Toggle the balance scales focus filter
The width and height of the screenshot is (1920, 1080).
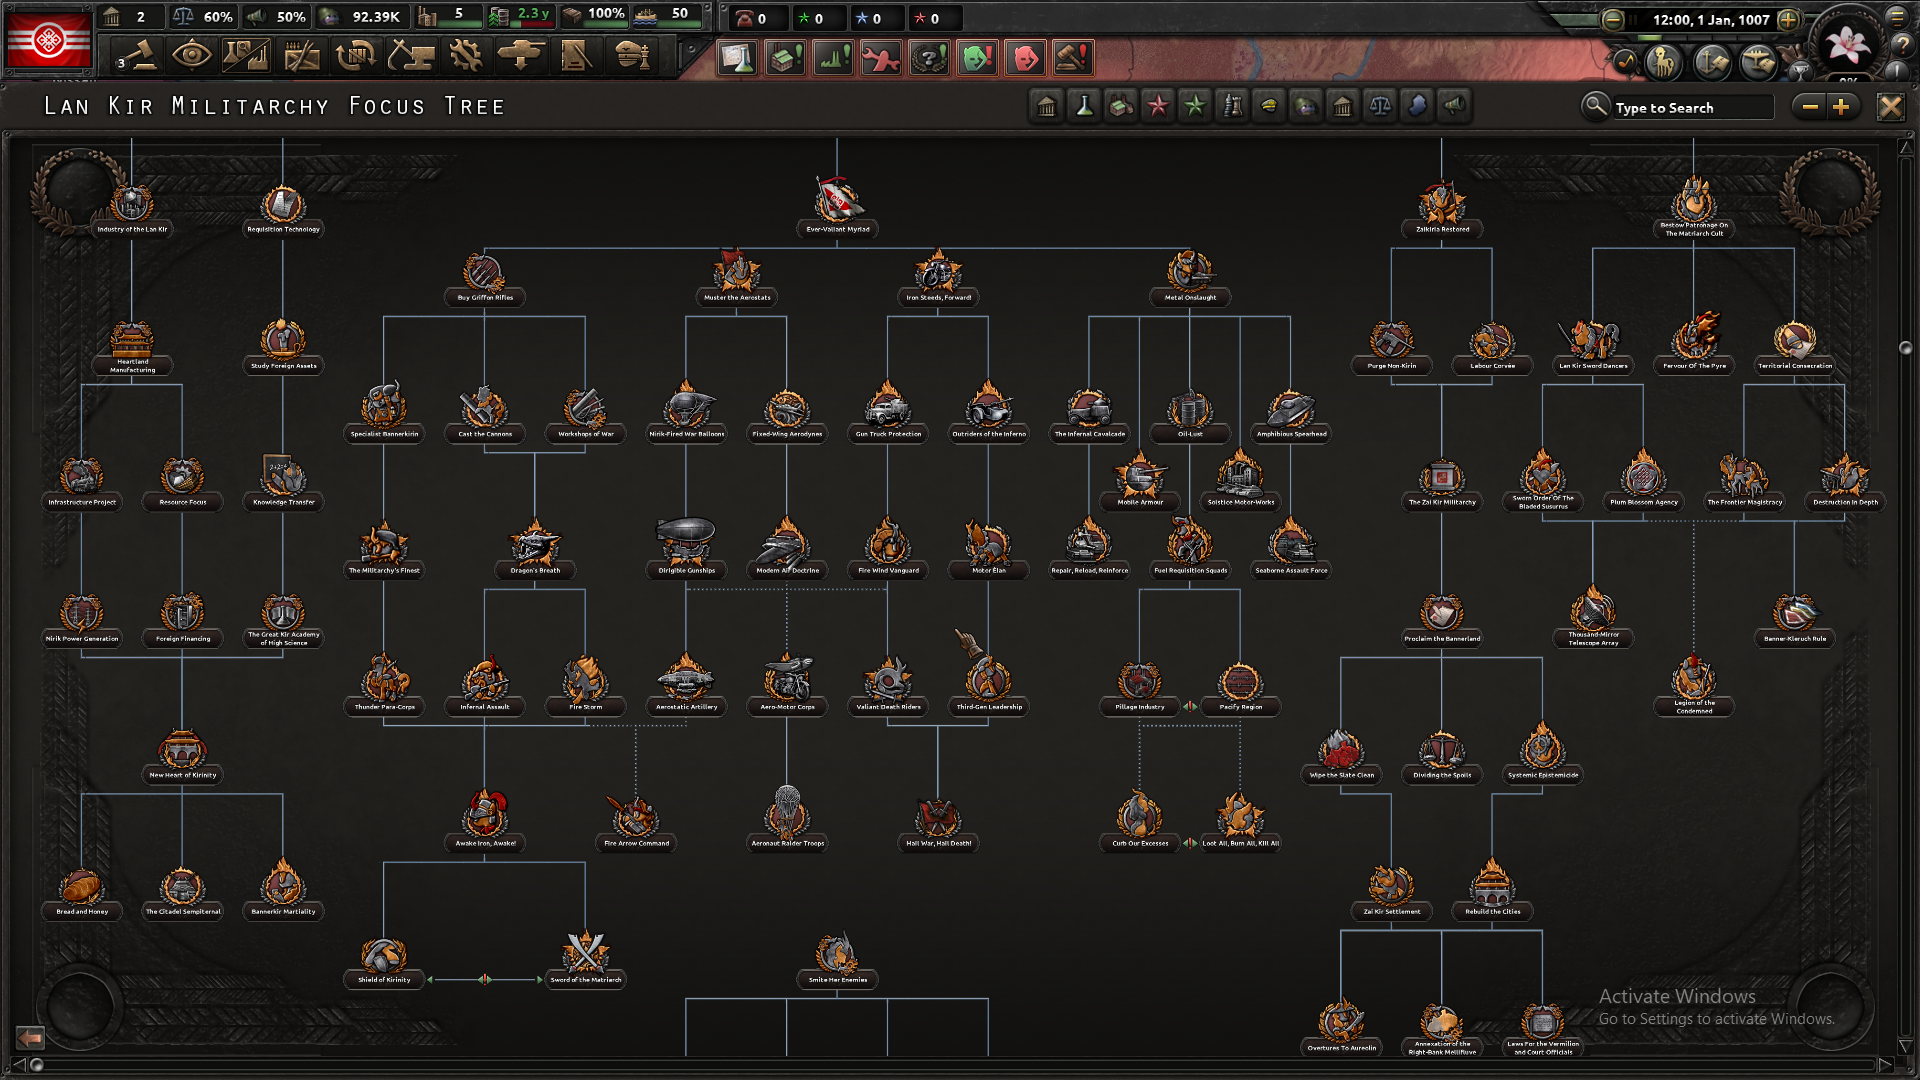[x=1380, y=106]
